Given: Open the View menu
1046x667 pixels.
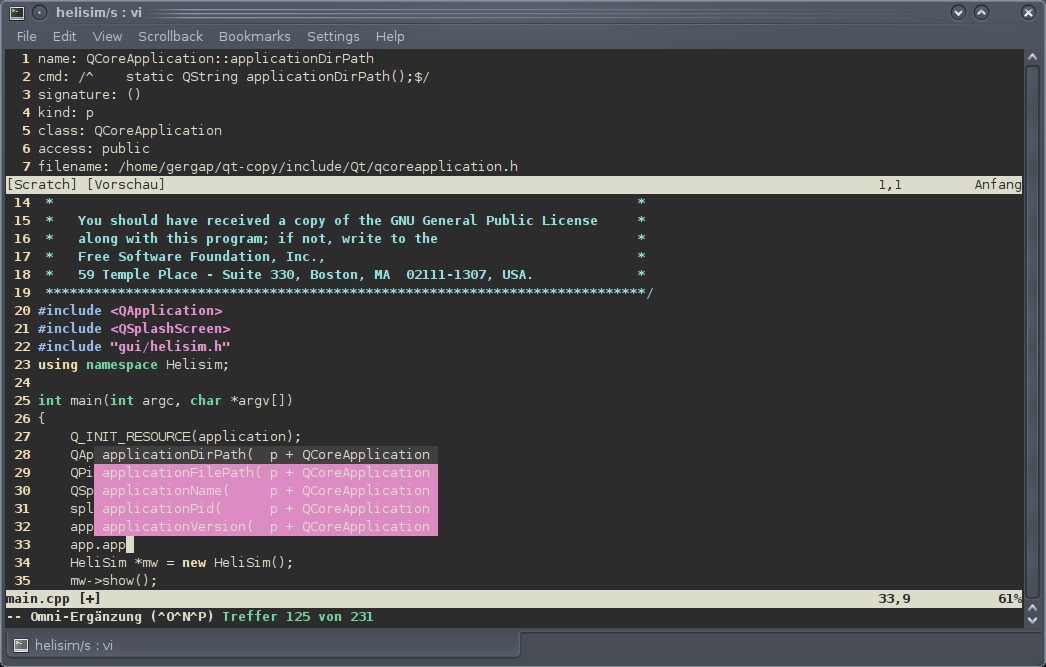Looking at the screenshot, I should [107, 37].
